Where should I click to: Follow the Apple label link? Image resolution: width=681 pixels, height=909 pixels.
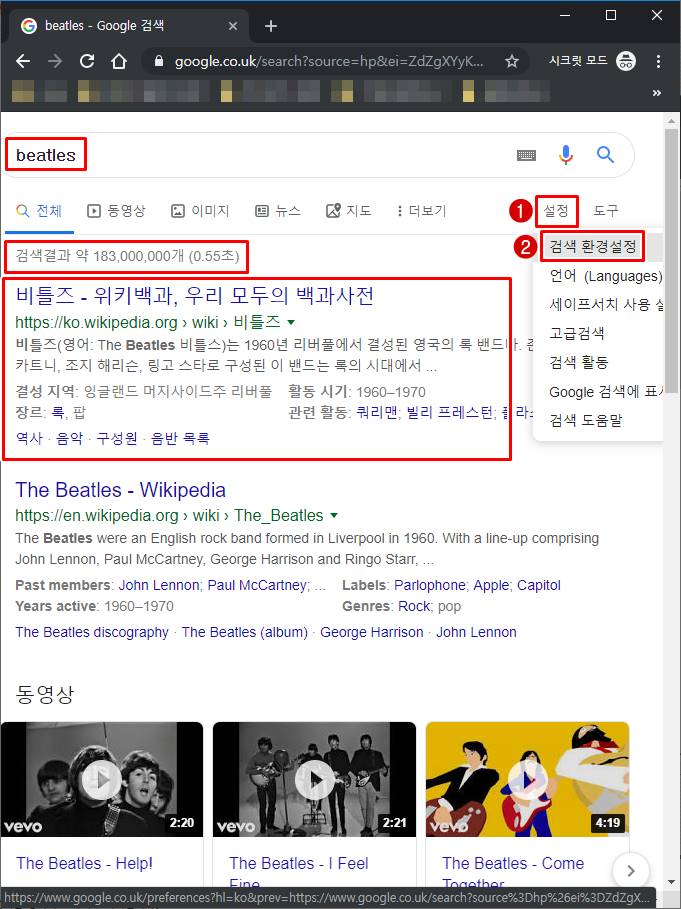click(x=491, y=586)
